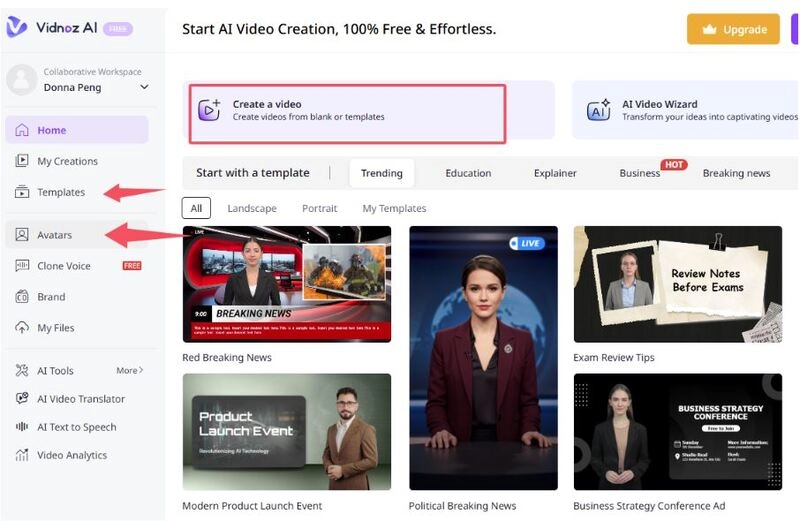Filter templates by Landscape
This screenshot has width=800, height=521.
point(252,208)
